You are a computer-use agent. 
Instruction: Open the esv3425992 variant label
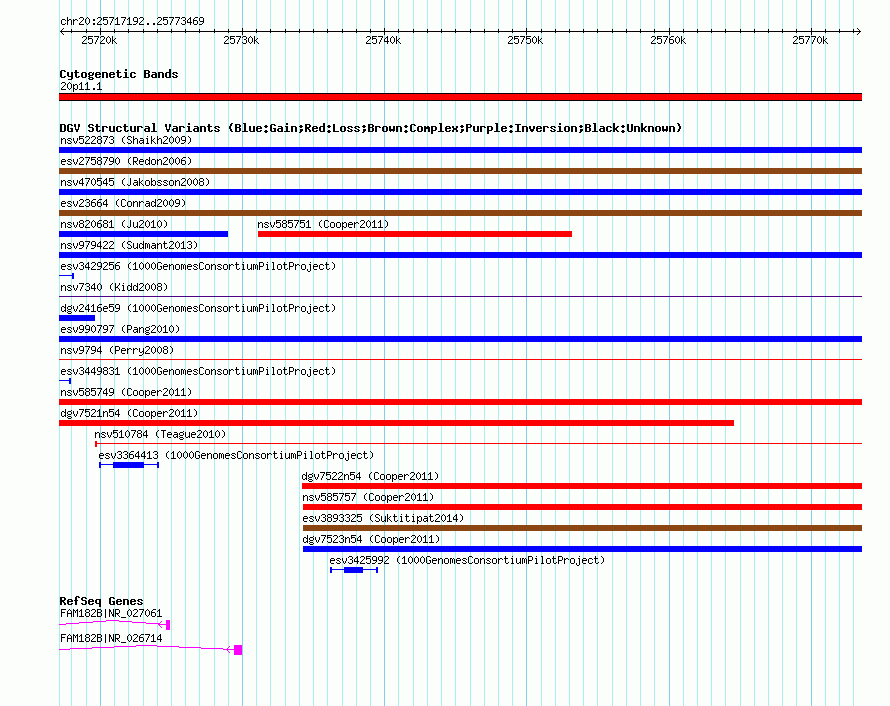467,560
